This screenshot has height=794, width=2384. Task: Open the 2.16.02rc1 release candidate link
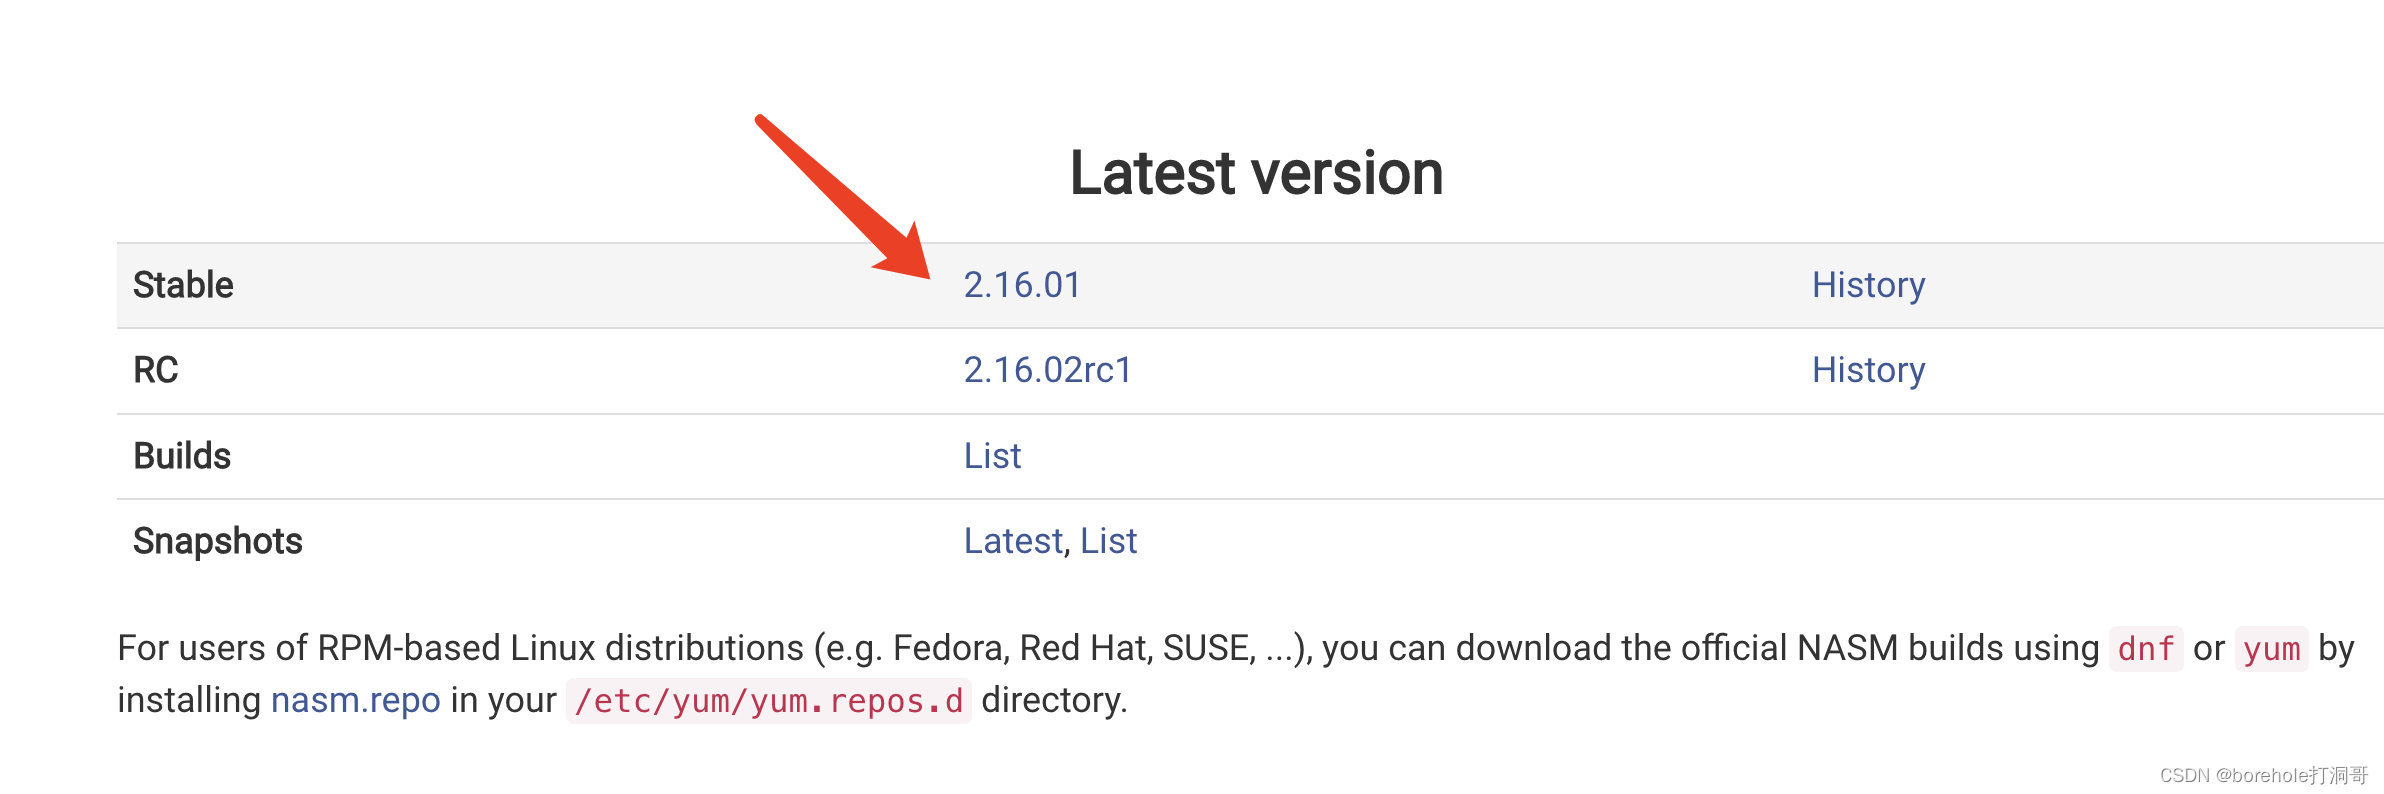(x=1047, y=370)
